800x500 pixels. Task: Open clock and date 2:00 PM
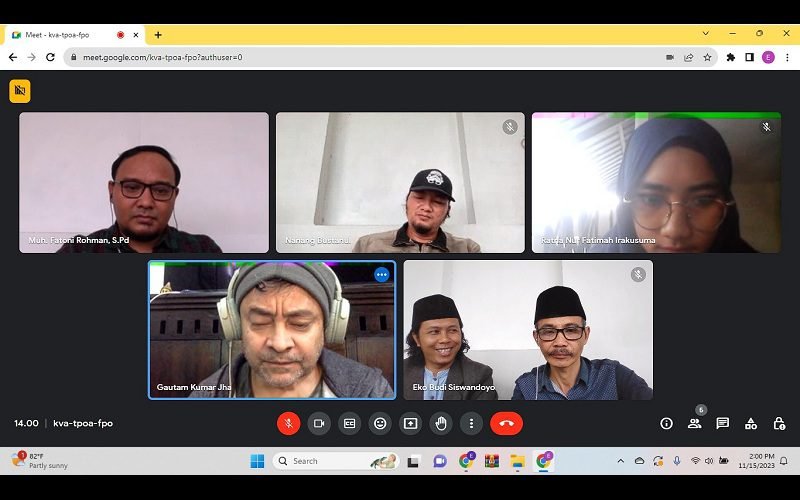tap(757, 461)
